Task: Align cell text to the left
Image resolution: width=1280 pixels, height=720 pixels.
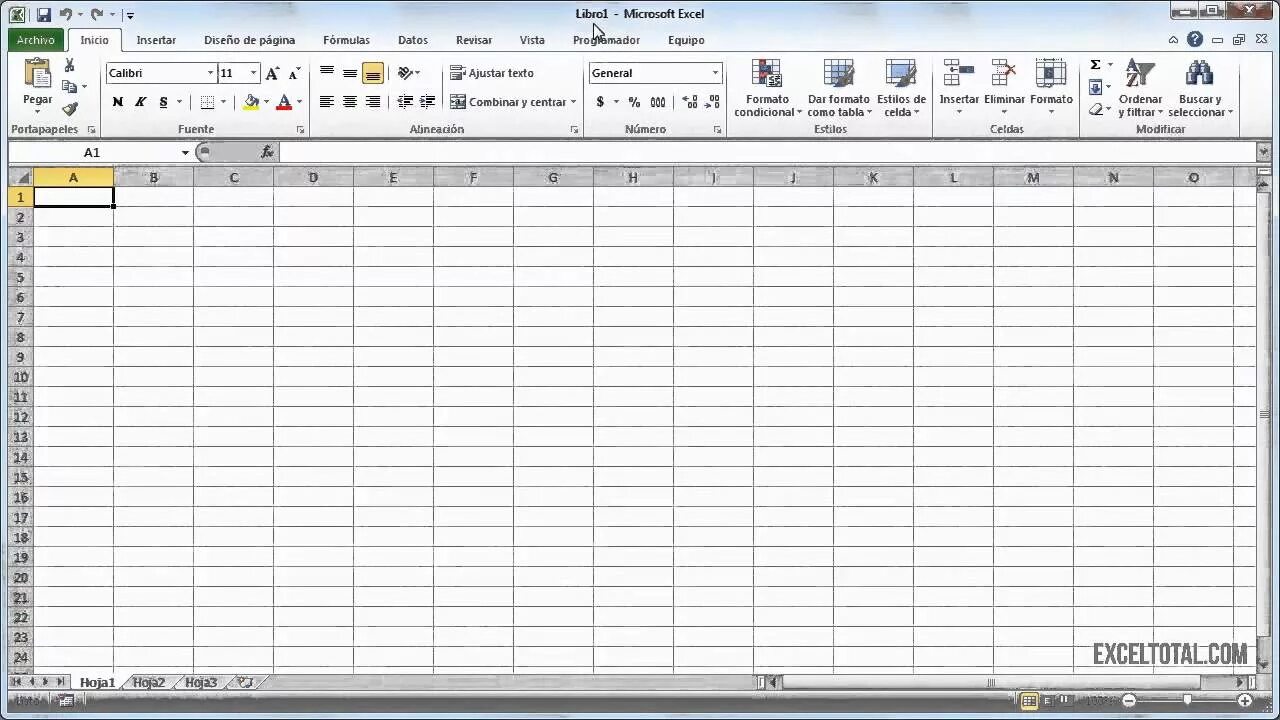Action: pyautogui.click(x=327, y=102)
